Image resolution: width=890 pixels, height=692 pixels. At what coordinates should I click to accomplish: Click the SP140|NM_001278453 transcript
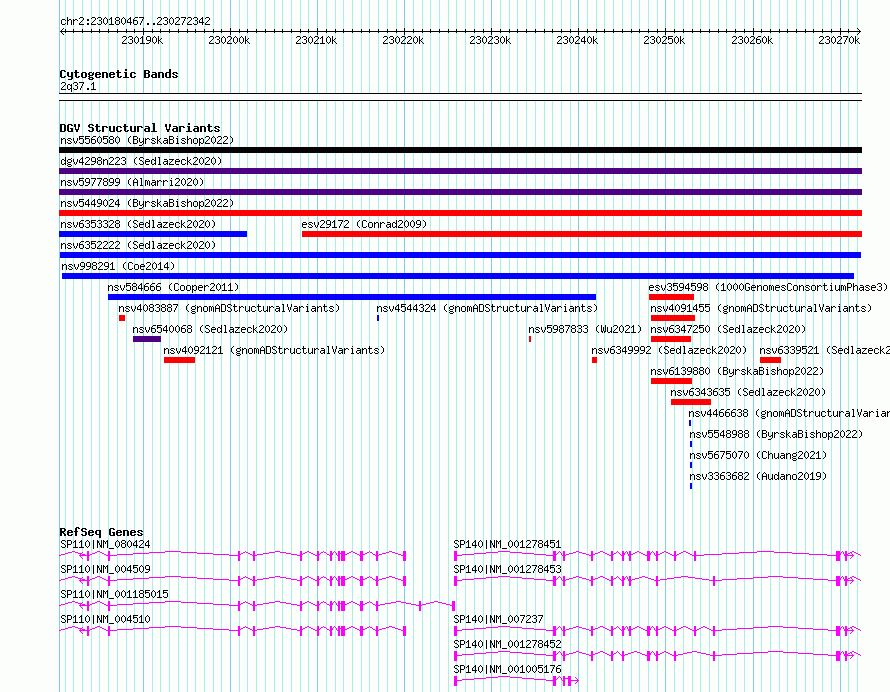(x=658, y=580)
